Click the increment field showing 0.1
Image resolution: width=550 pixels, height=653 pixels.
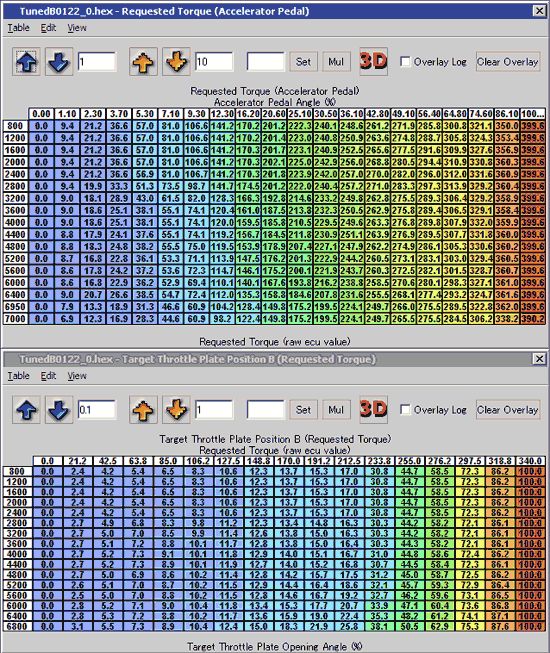pos(97,410)
